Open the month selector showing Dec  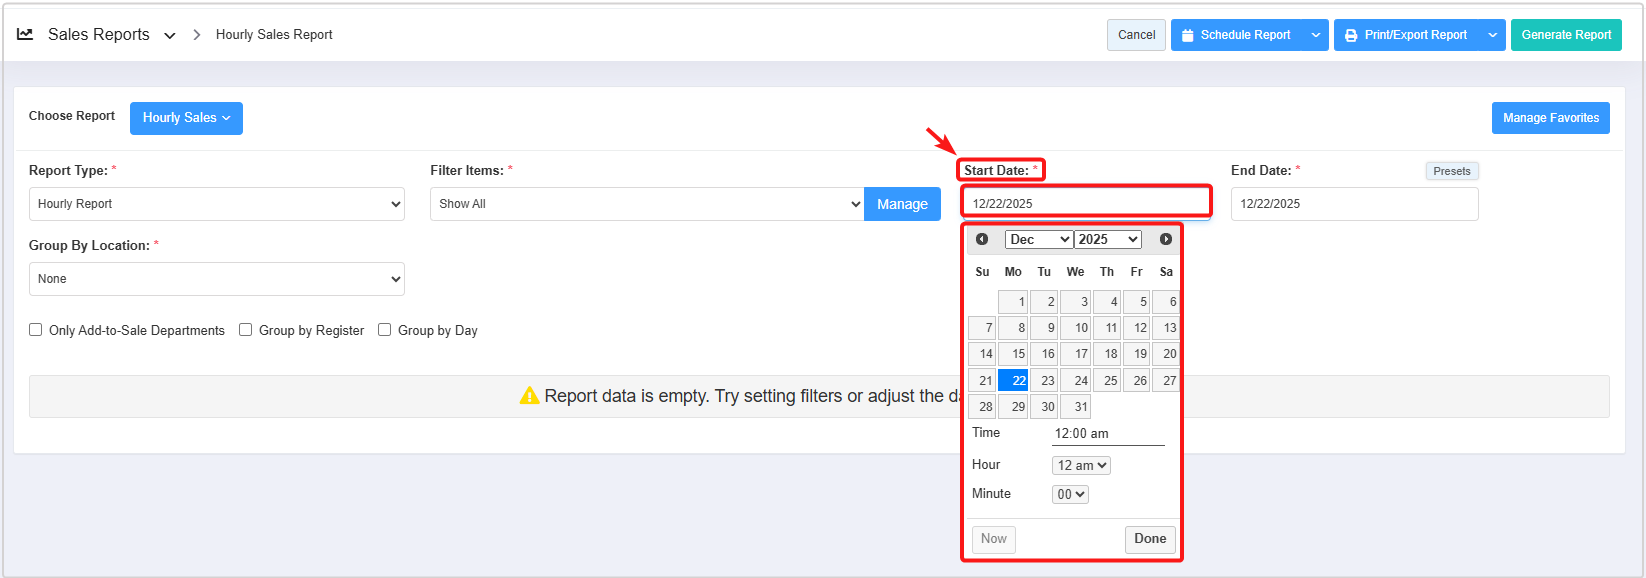click(x=1039, y=239)
